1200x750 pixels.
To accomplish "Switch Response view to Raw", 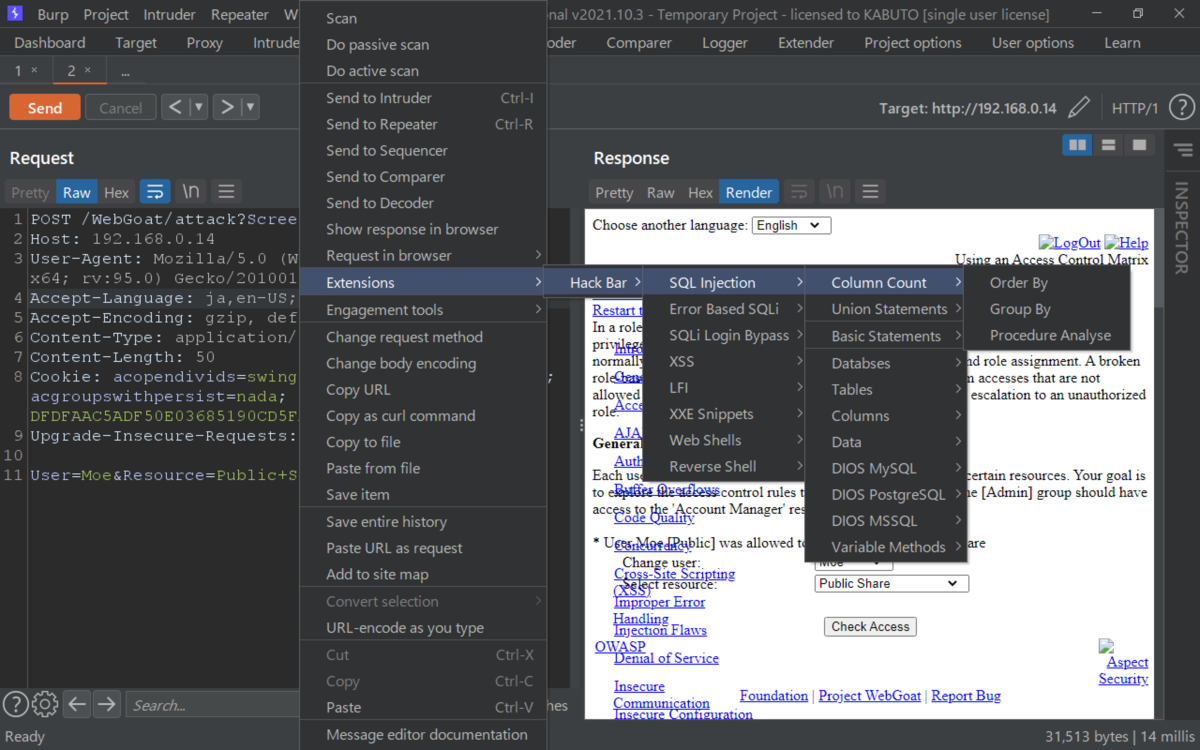I will [x=661, y=192].
